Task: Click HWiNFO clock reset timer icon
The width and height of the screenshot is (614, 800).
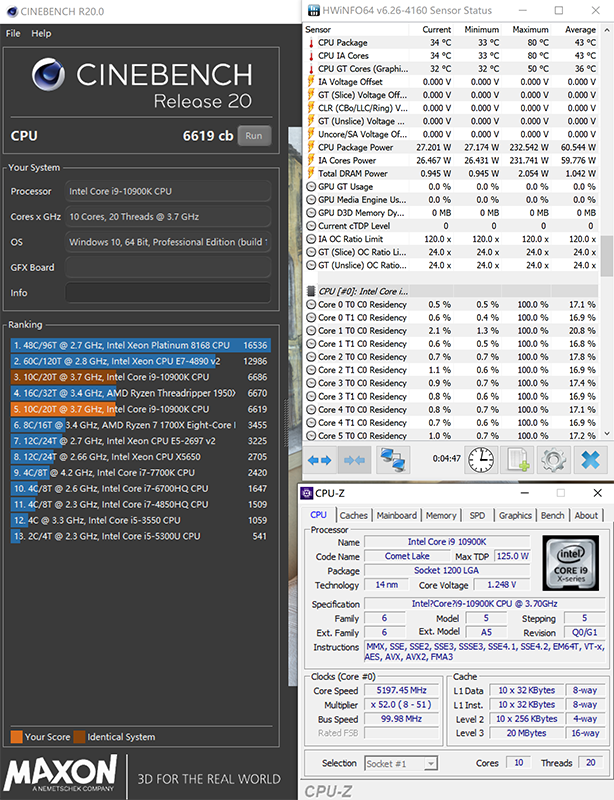Action: click(481, 459)
